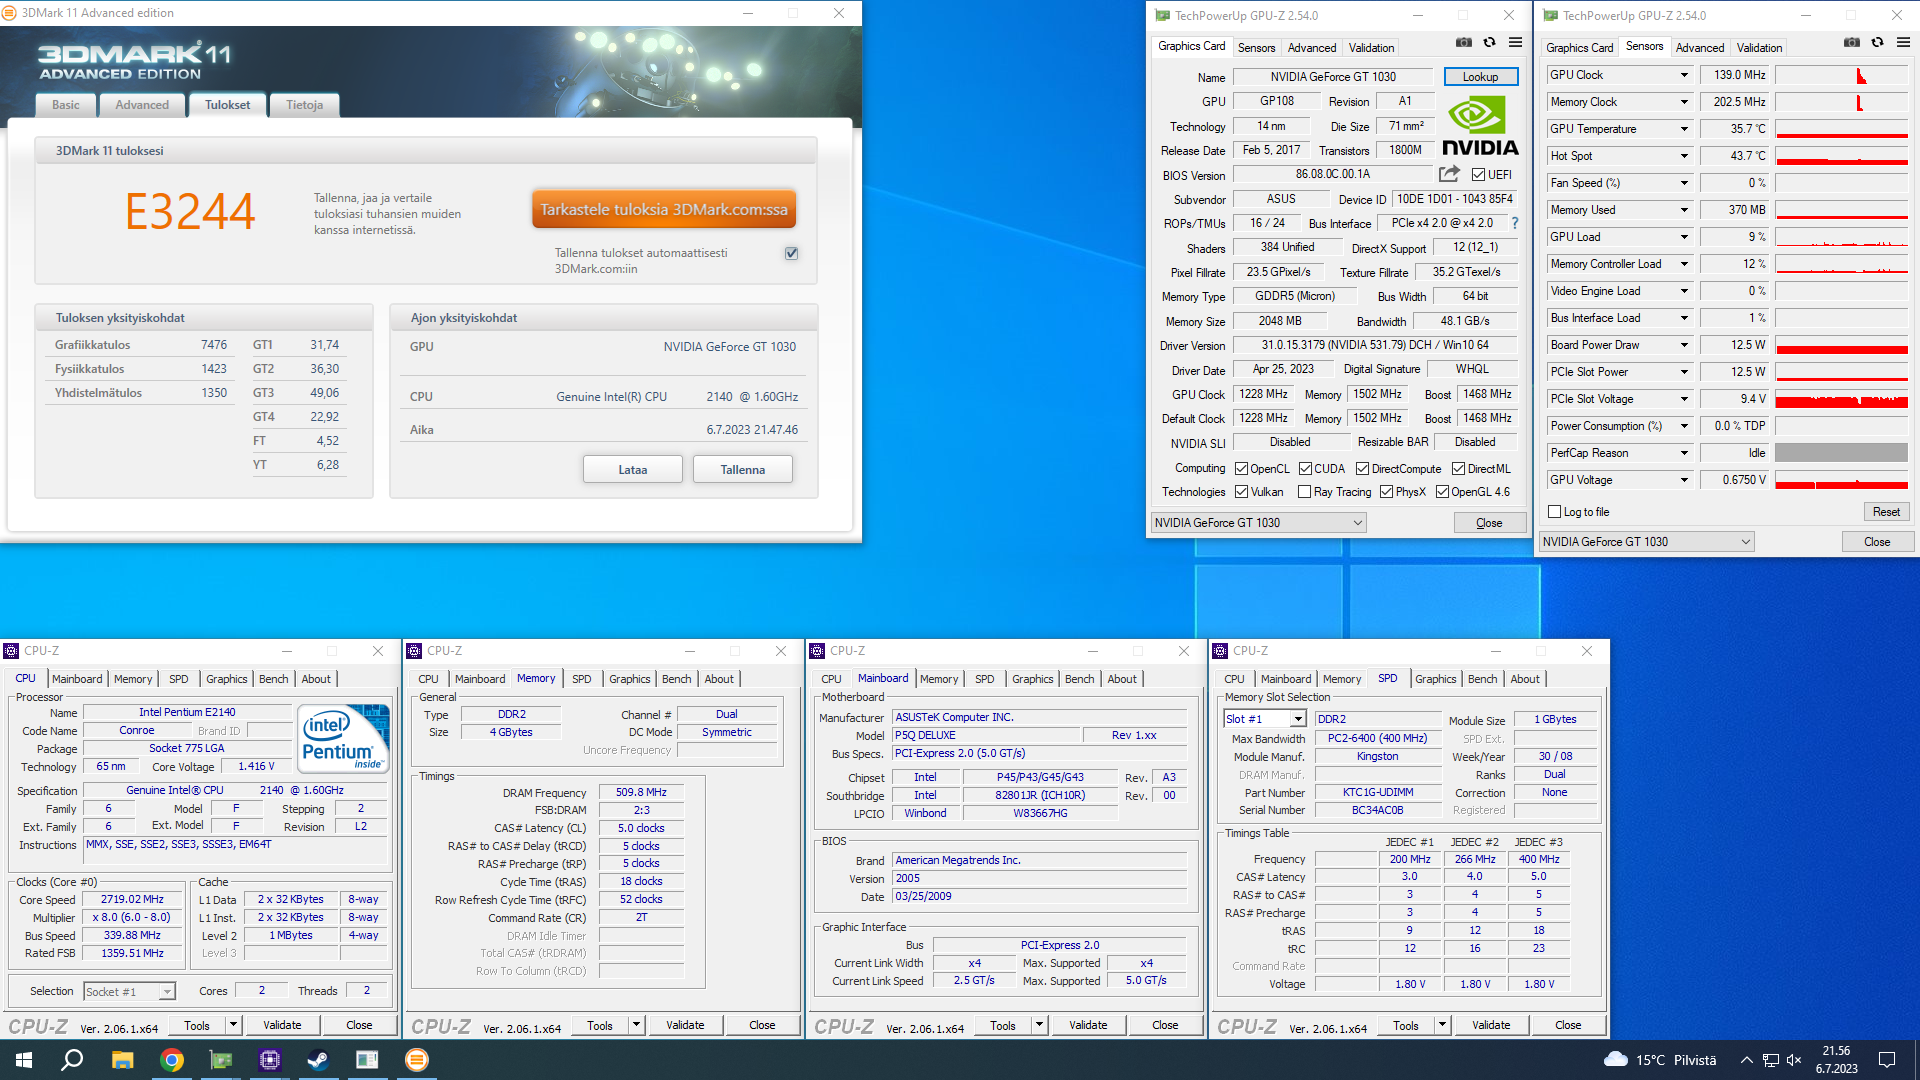Viewport: 1920px width, 1080px height.
Task: Expand GPU Clock sensor dropdown
Action: click(1684, 75)
